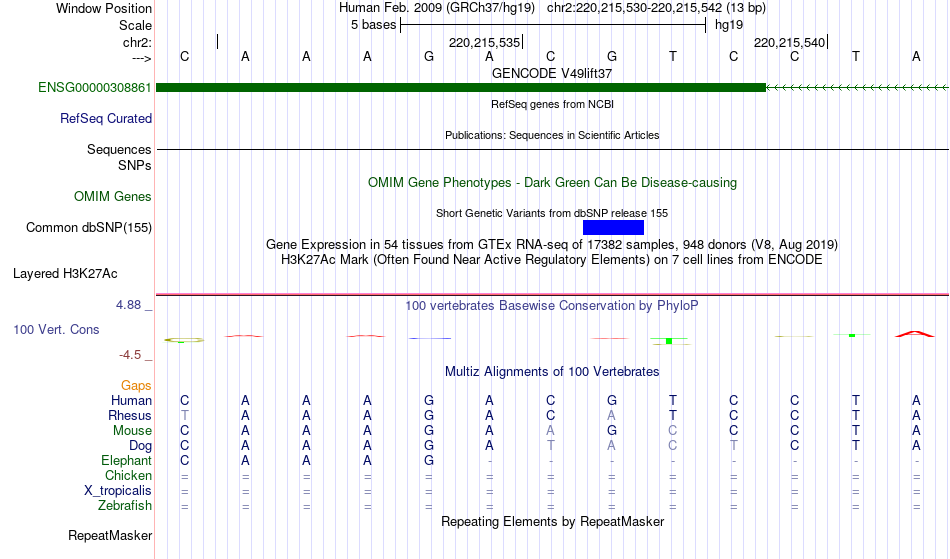Viewport: 950px width, 559px height.
Task: Click the -4.5 PhyloP lower bound value
Action: point(130,355)
